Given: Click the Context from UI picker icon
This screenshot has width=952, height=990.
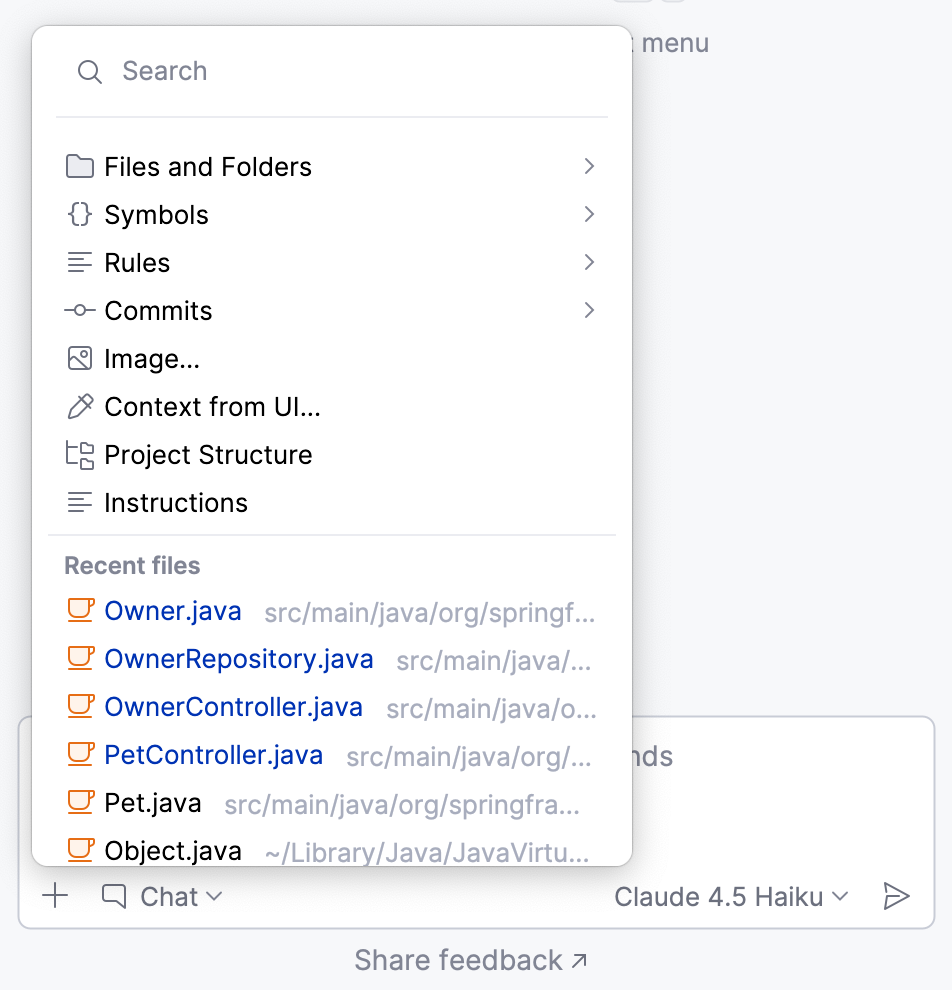Looking at the screenshot, I should pyautogui.click(x=79, y=407).
